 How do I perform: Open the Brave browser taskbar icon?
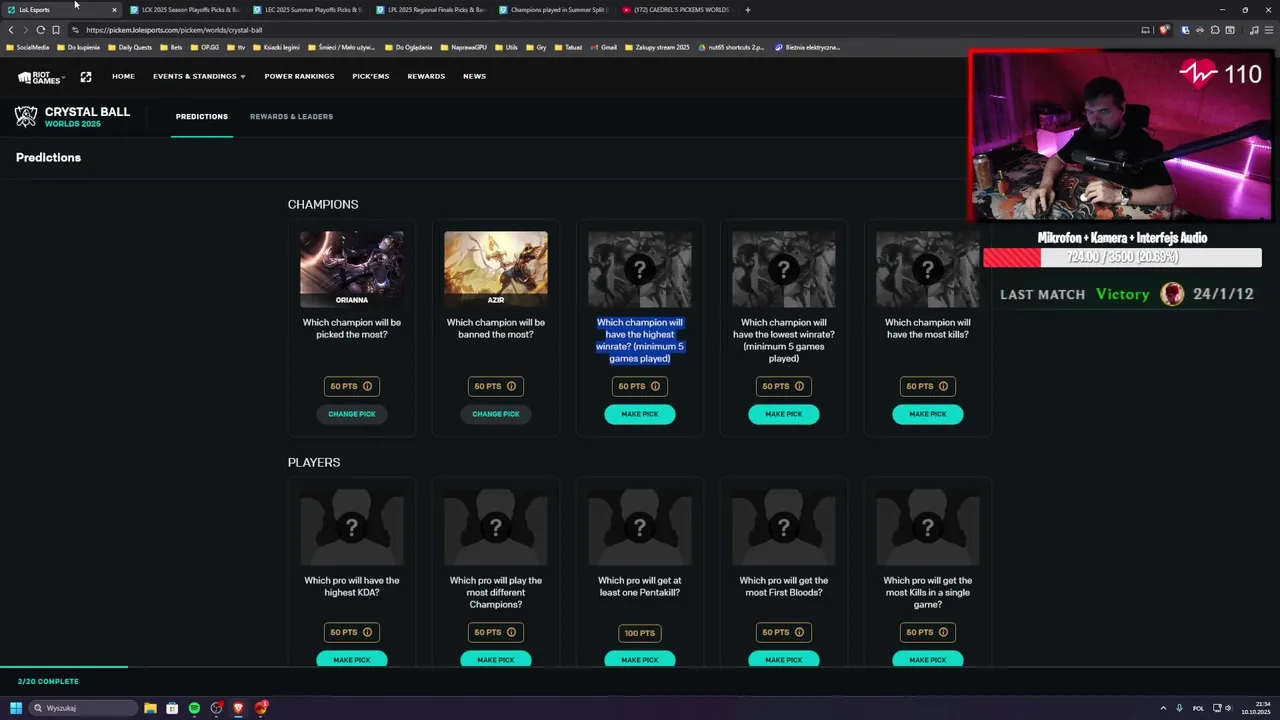tap(238, 708)
